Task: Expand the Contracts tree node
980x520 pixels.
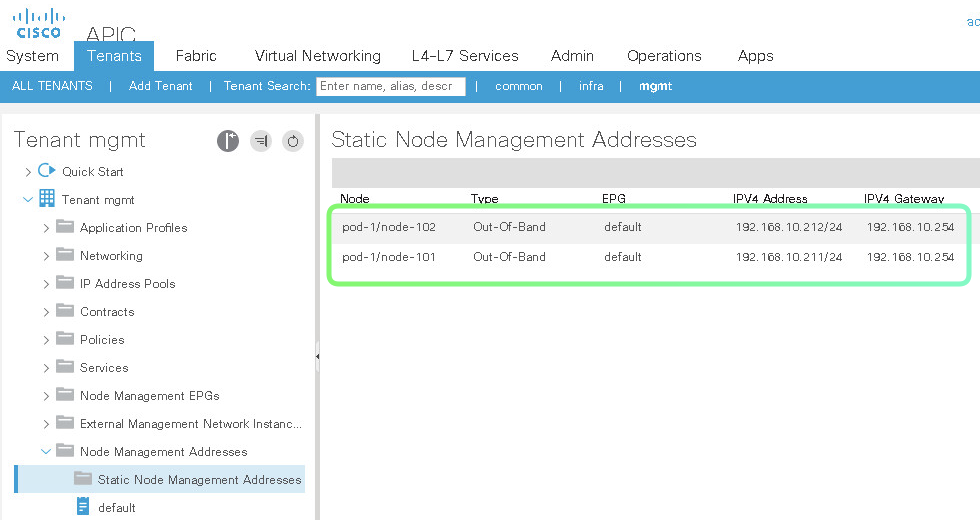Action: coord(46,312)
